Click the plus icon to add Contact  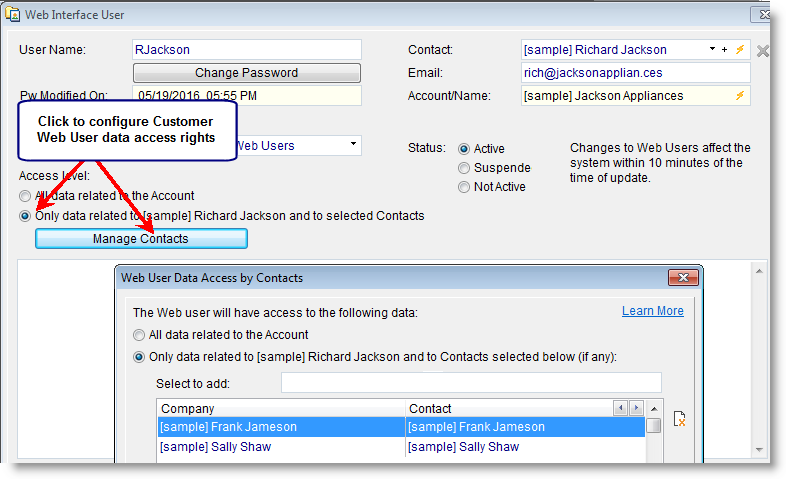(x=725, y=49)
